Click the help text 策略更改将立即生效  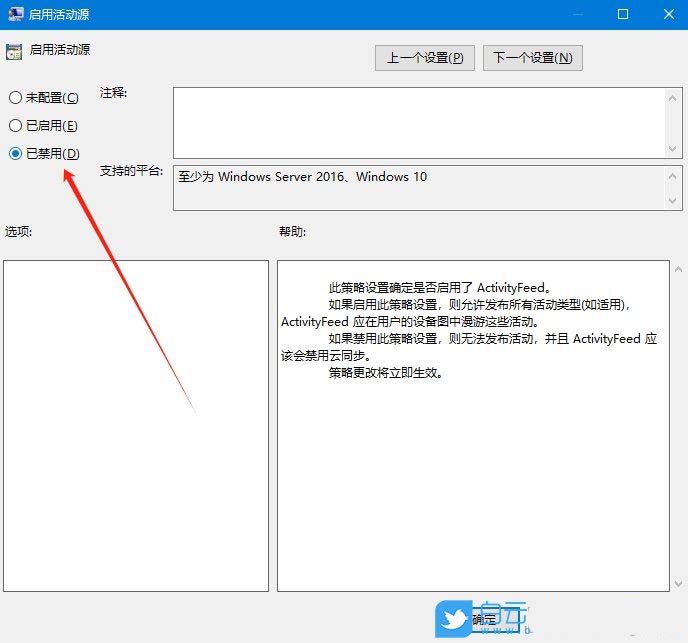click(386, 373)
